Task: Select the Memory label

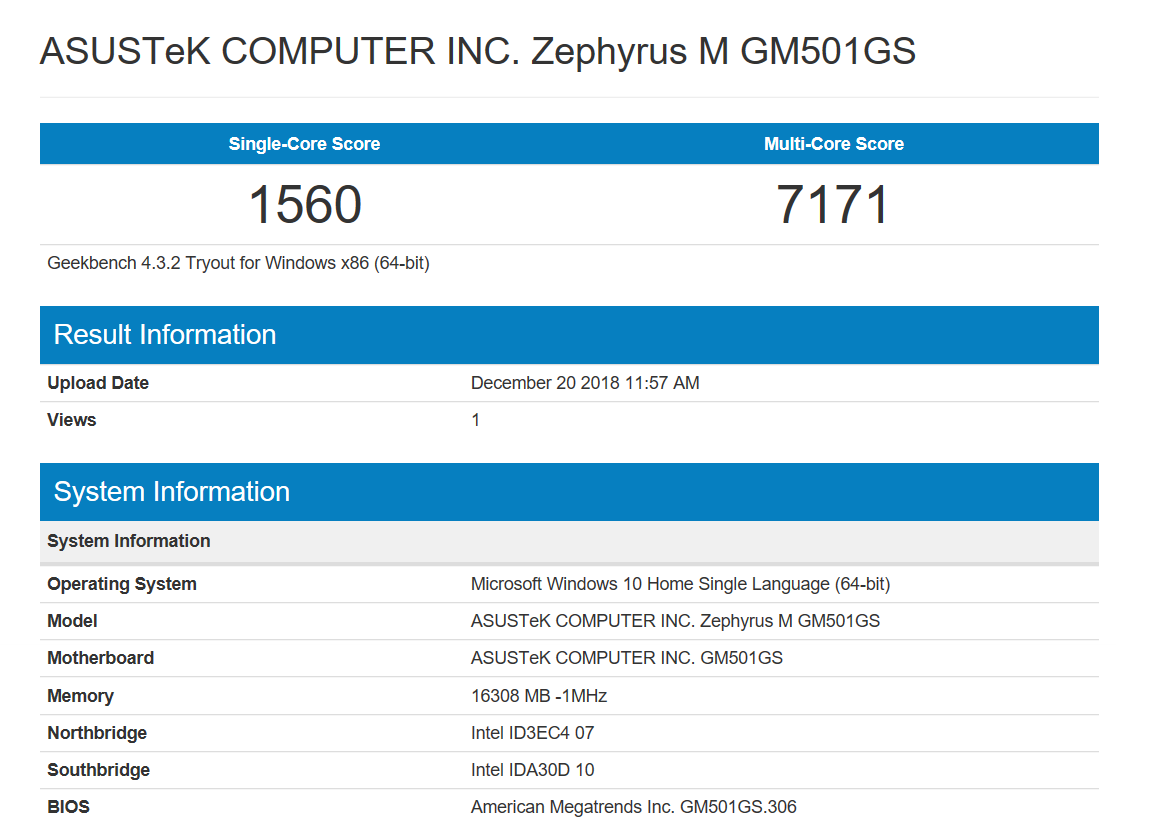Action: pos(81,696)
